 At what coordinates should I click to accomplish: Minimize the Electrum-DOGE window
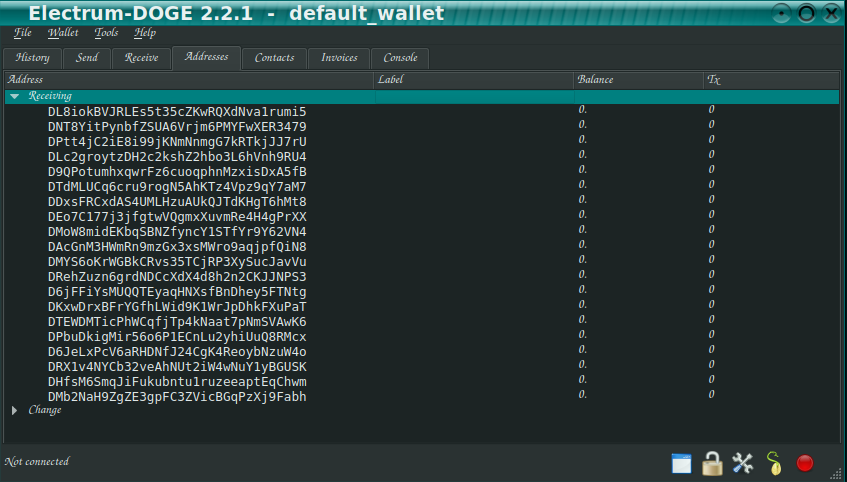(x=781, y=13)
